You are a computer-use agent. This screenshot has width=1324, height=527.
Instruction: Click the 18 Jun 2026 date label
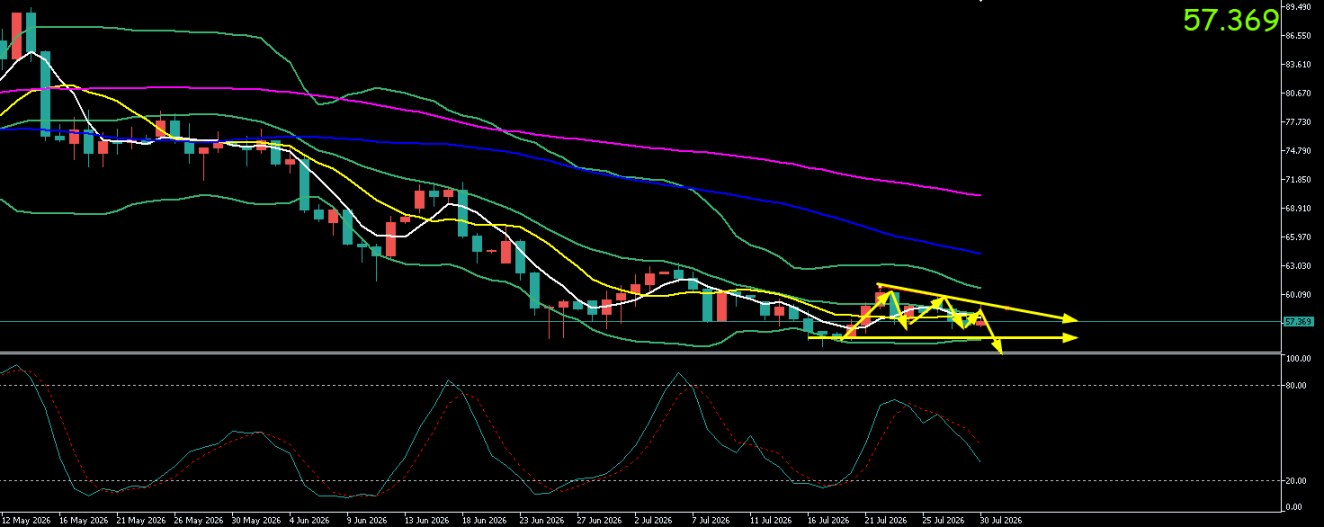tap(486, 521)
